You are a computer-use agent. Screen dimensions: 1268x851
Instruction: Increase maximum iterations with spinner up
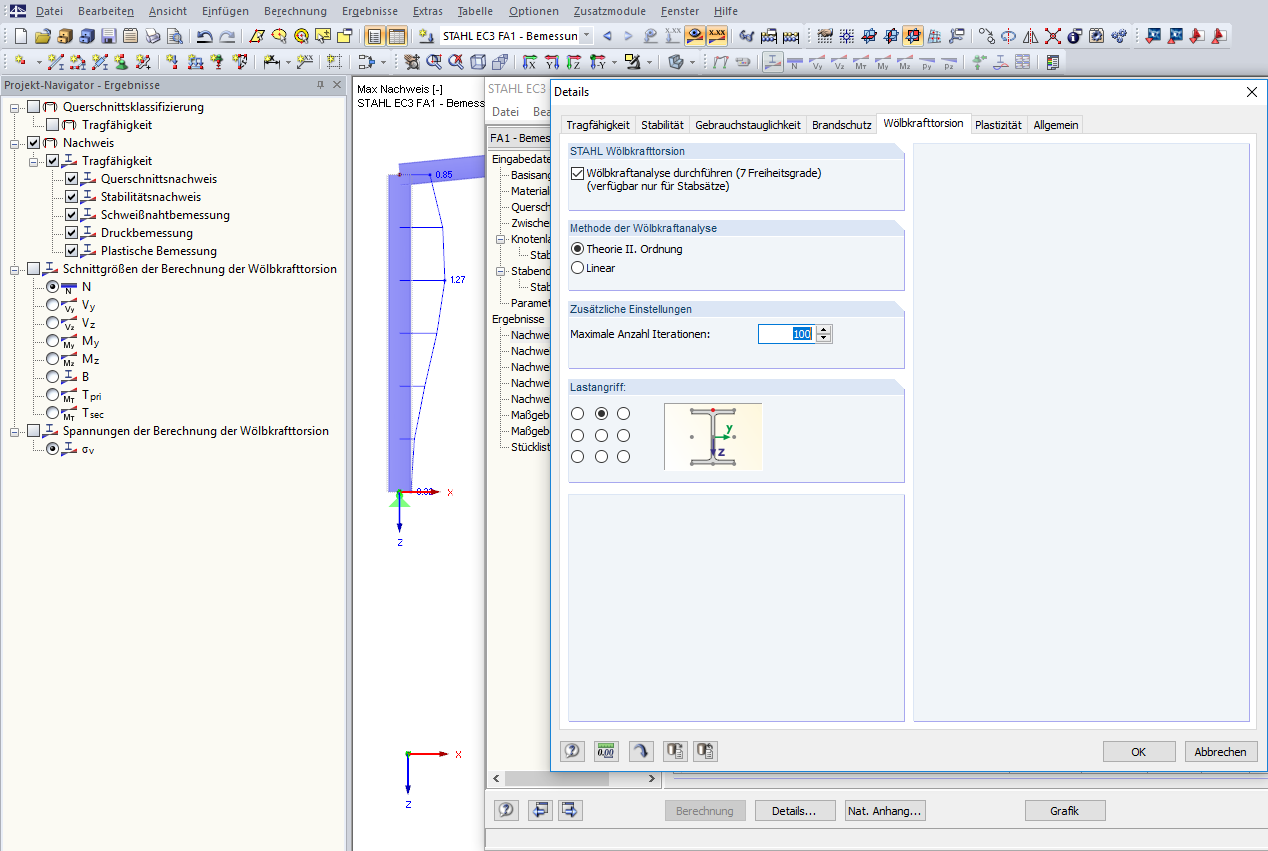pyautogui.click(x=824, y=330)
